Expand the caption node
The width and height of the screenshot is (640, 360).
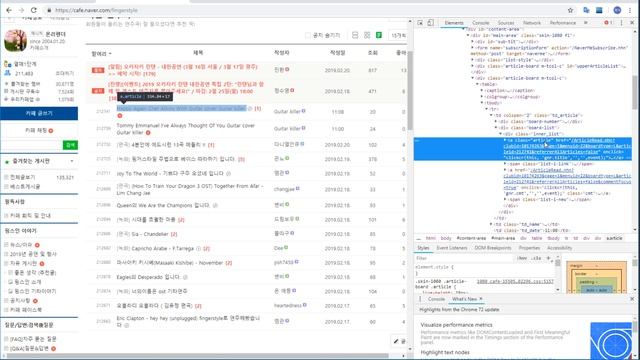pos(482,90)
